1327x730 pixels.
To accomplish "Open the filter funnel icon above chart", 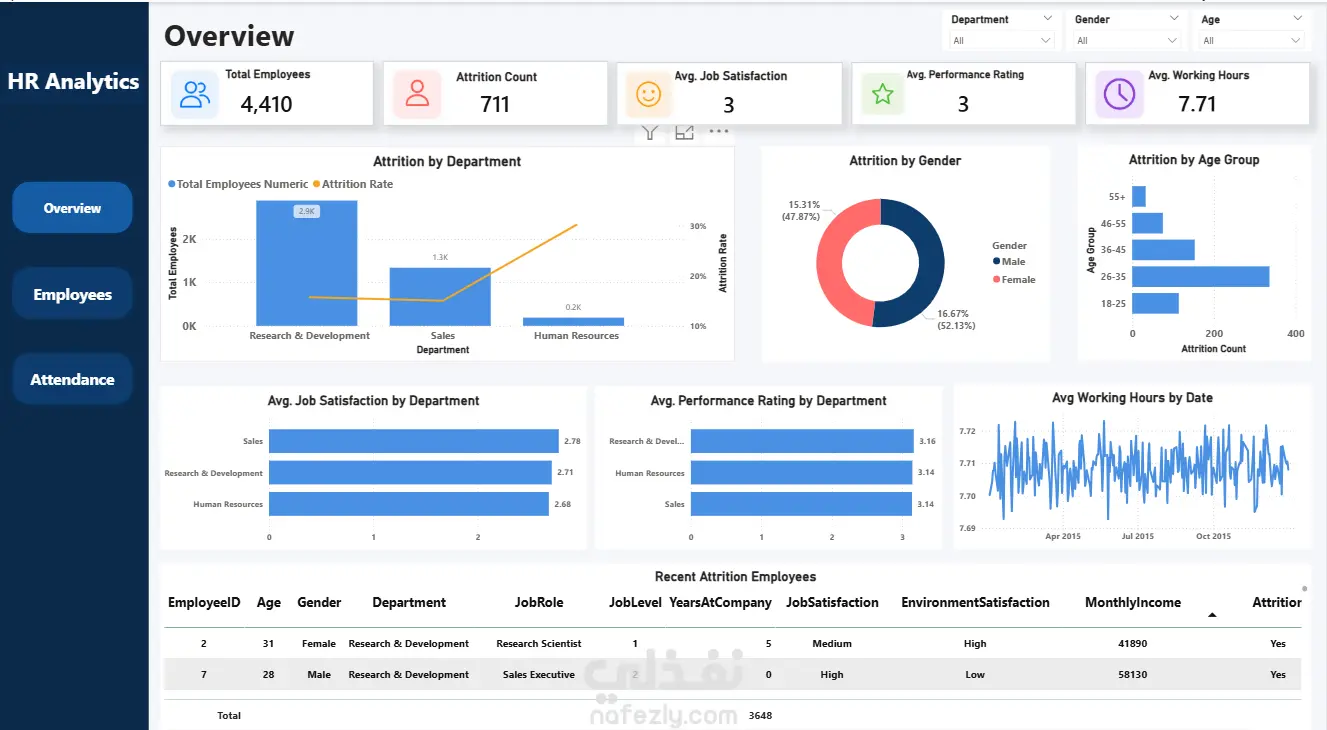I will coord(650,132).
